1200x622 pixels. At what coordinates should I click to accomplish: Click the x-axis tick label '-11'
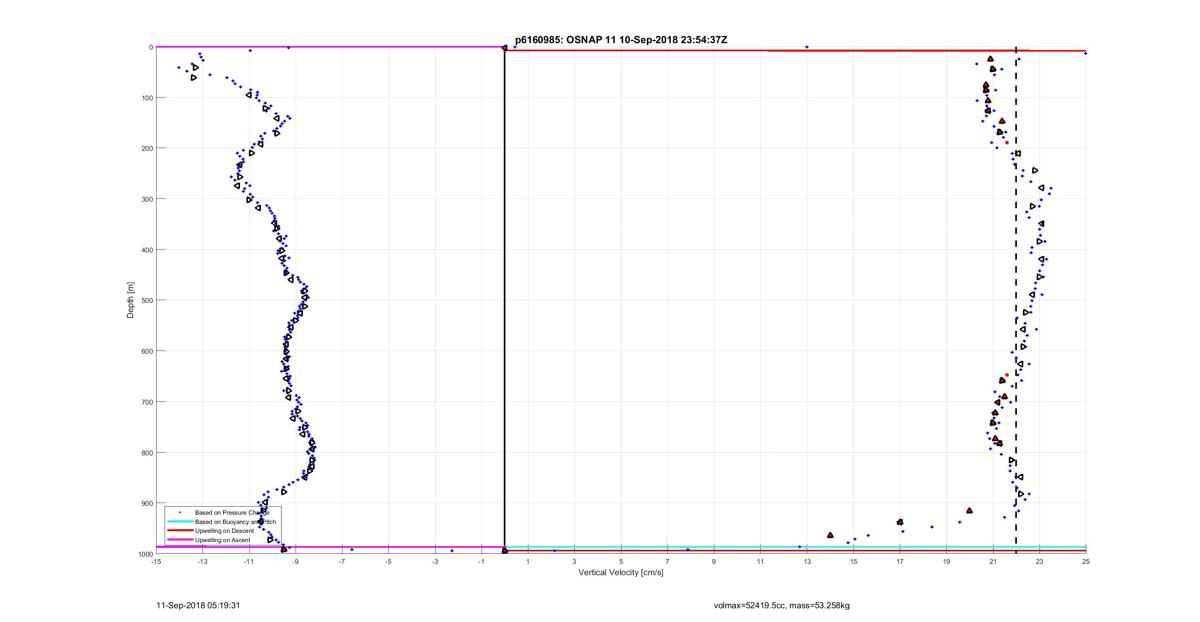[x=249, y=561]
